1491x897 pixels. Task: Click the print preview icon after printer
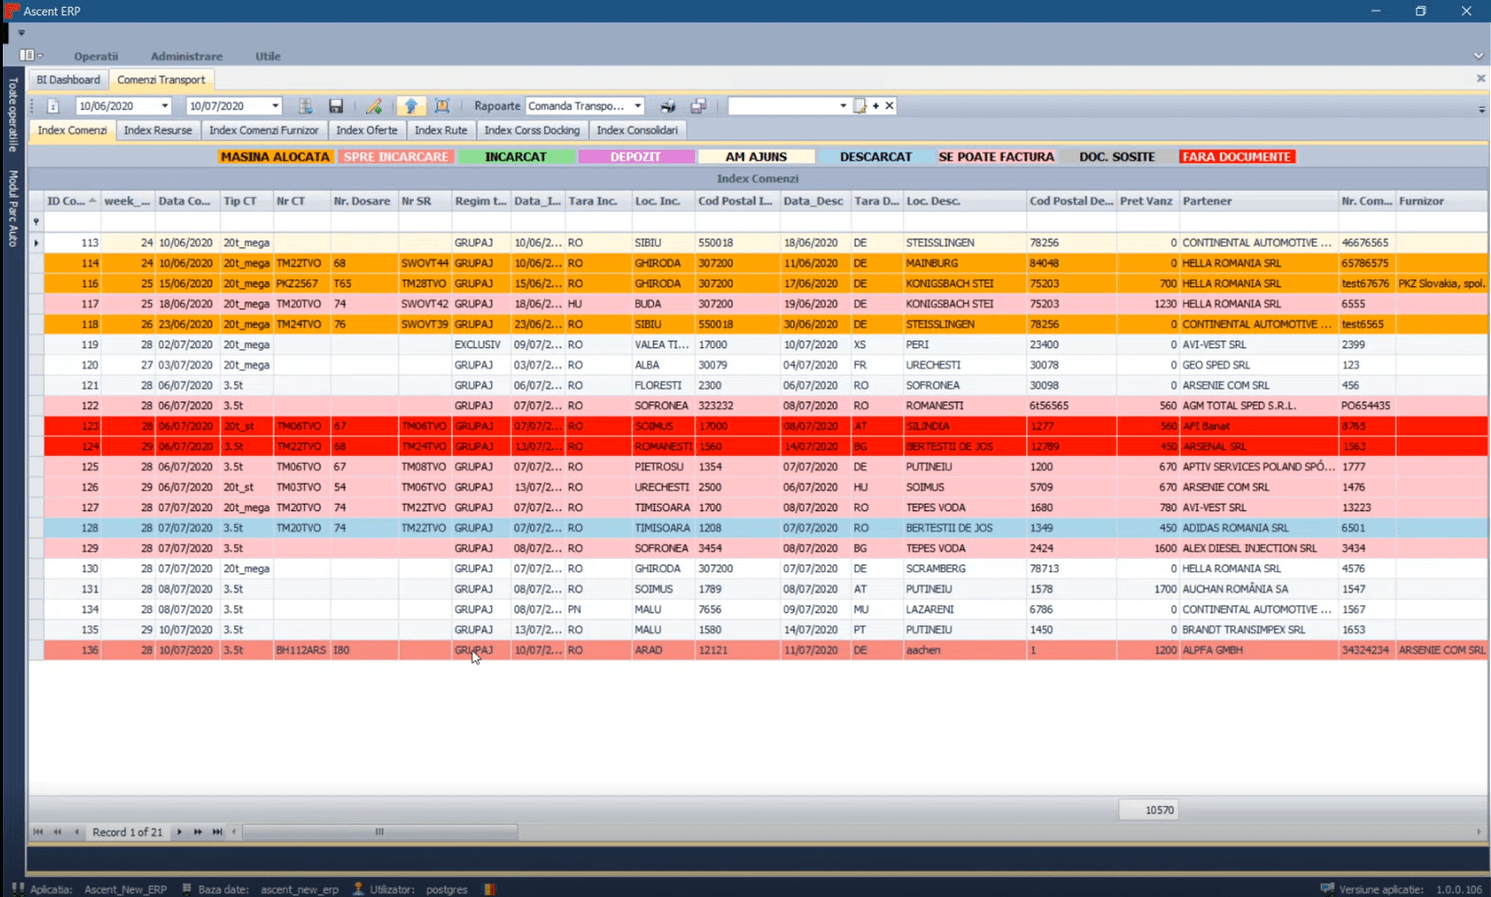[x=698, y=106]
